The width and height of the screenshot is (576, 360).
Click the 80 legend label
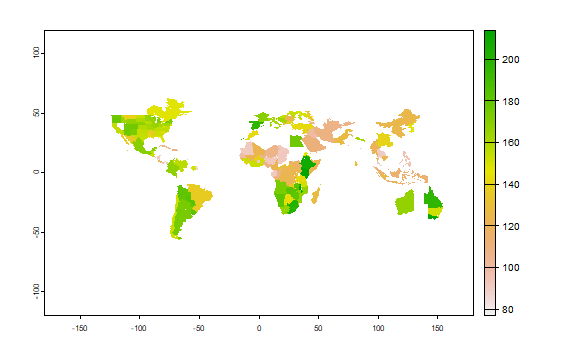click(x=507, y=310)
